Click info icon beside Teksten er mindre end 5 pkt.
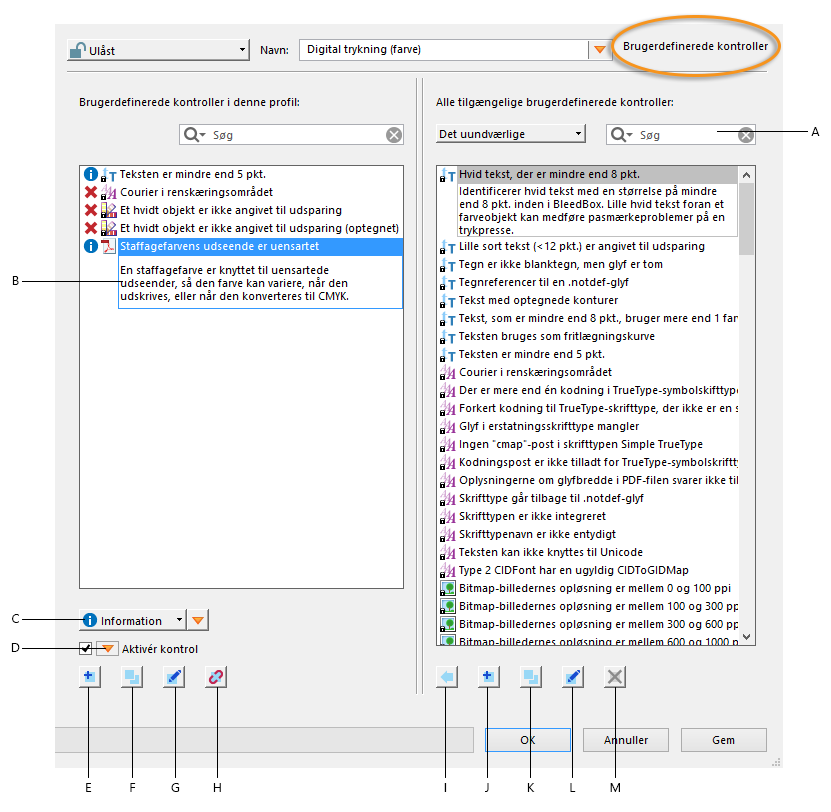831x812 pixels. (91, 174)
